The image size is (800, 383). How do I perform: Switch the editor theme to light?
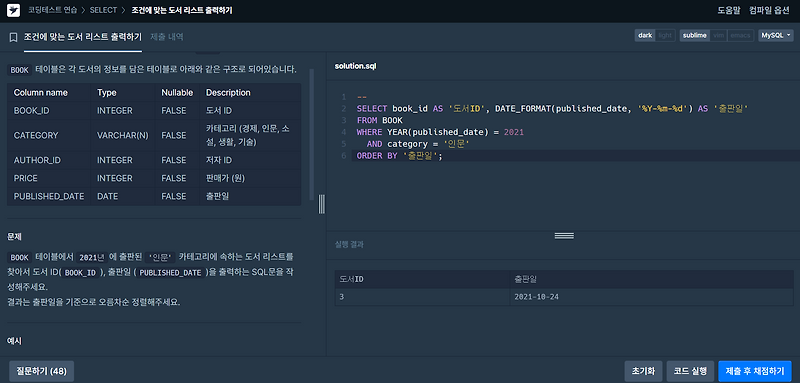(x=665, y=36)
